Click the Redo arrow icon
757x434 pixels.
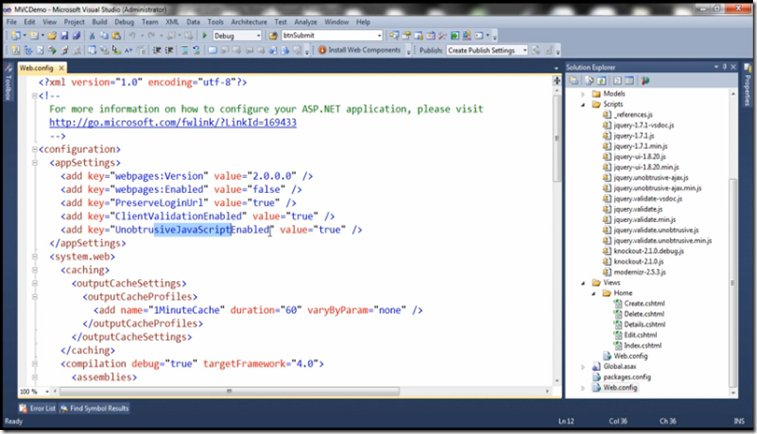(x=152, y=36)
